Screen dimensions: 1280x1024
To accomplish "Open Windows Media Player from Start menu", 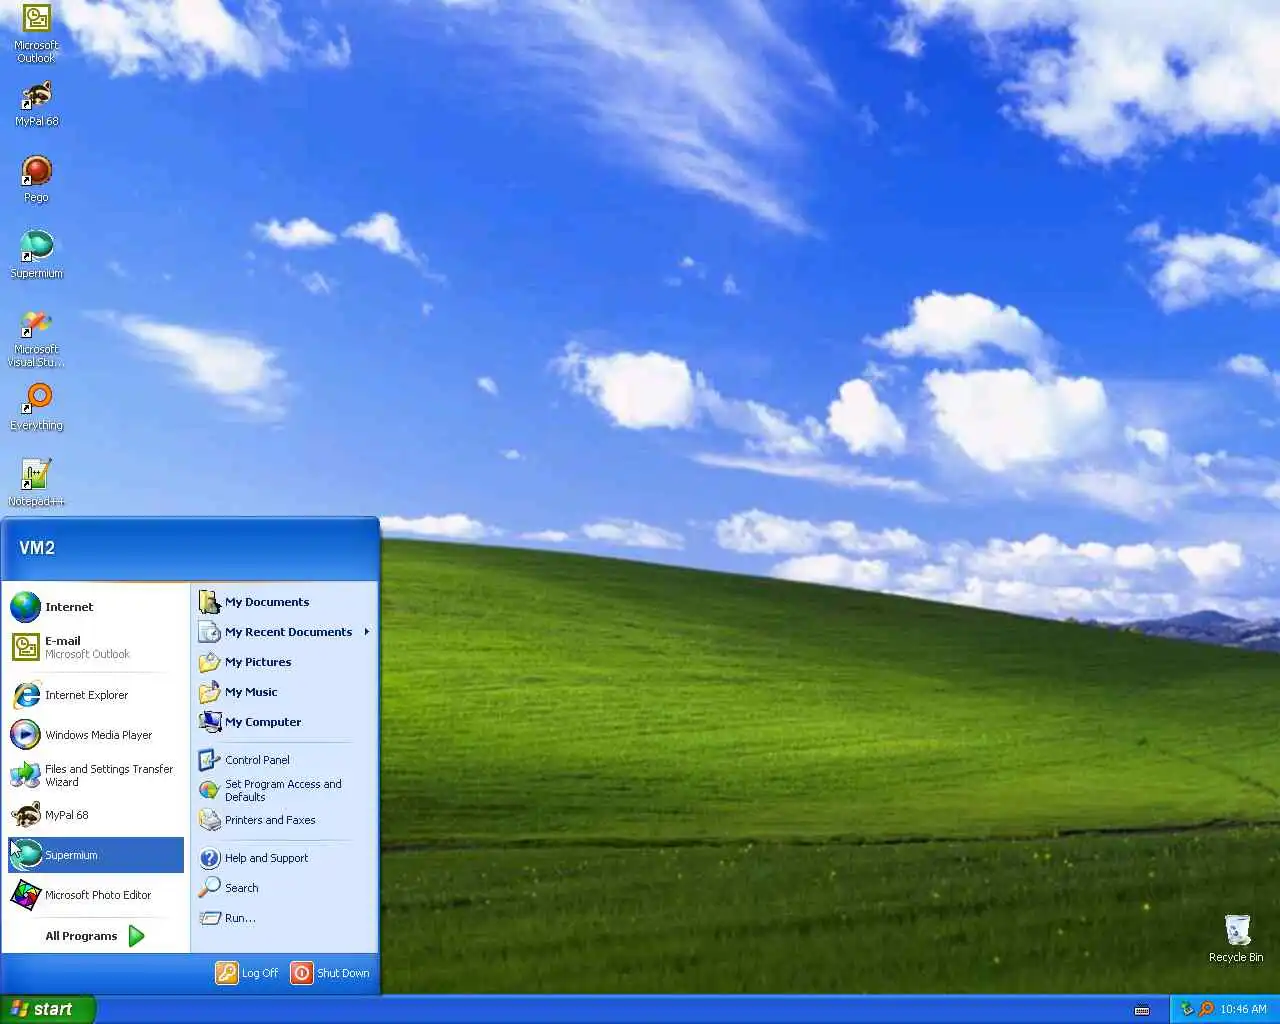I will [x=96, y=735].
